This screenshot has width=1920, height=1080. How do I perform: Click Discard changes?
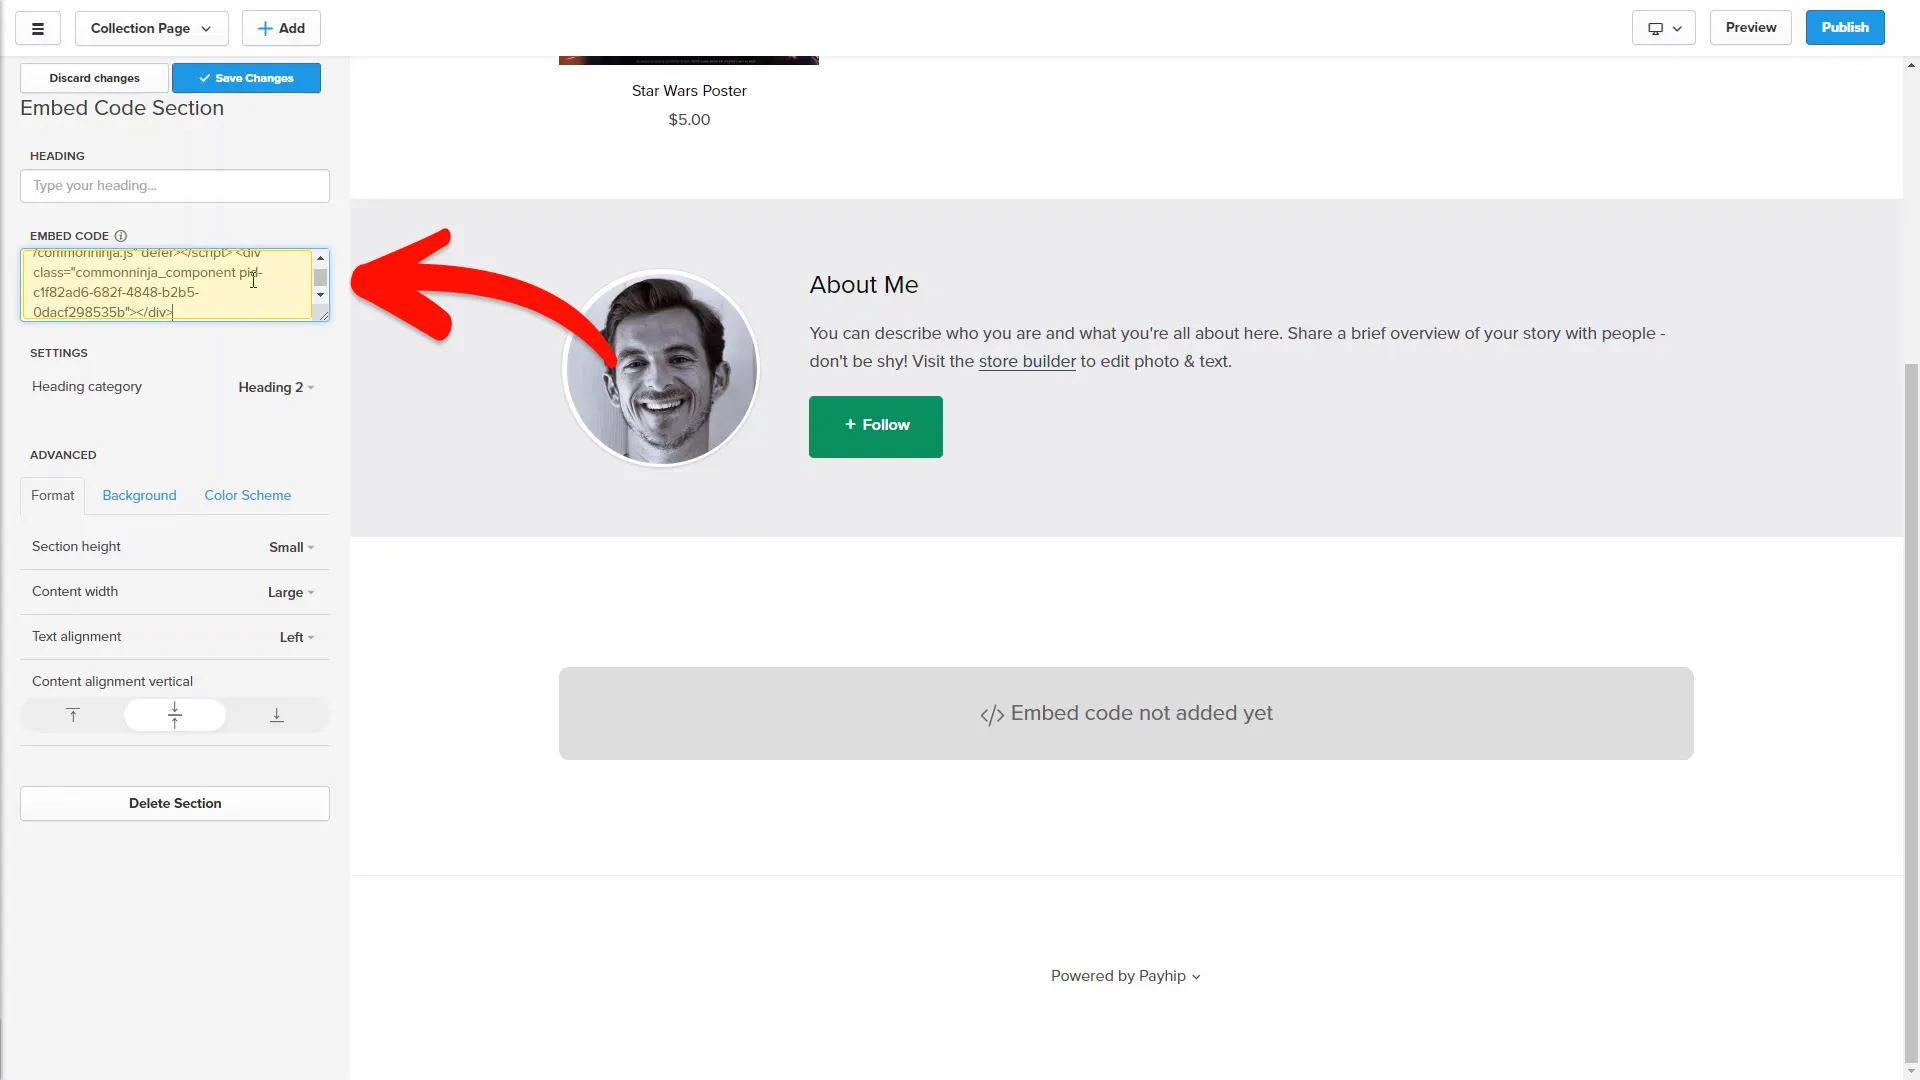click(x=94, y=78)
